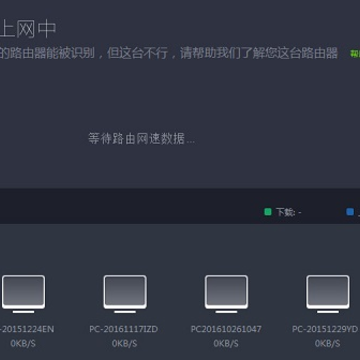This screenshot has height=360, width=360.
Task: Select the monitor icon above PC201610261047
Action: (x=226, y=294)
